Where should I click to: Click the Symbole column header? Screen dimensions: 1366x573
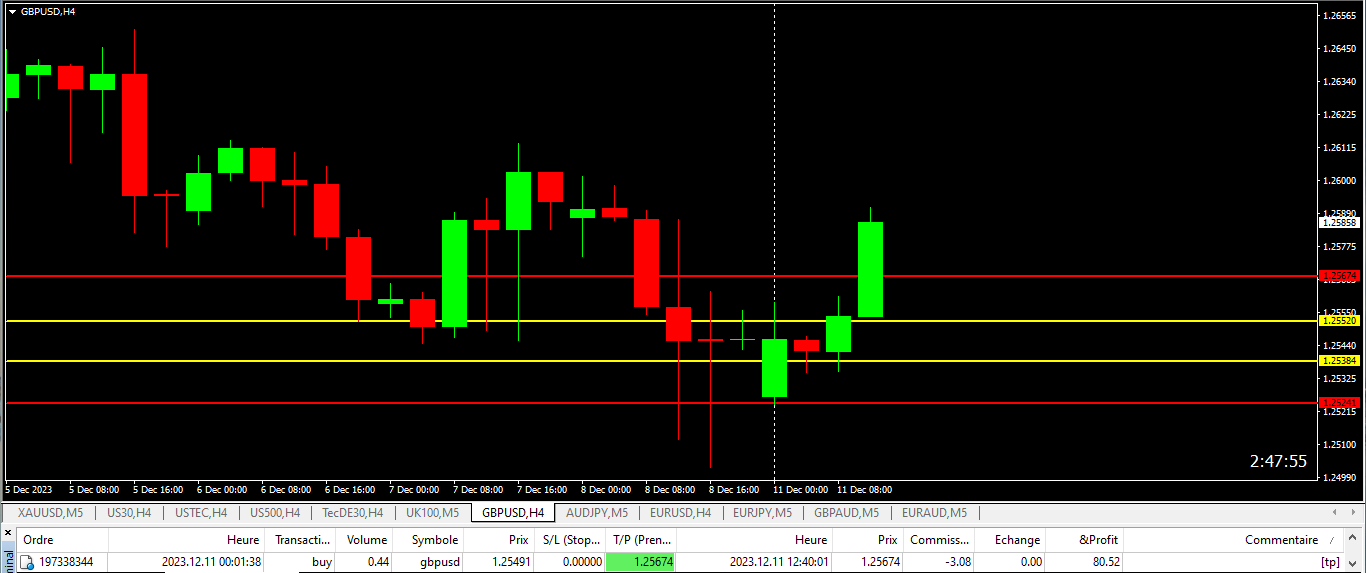point(434,540)
